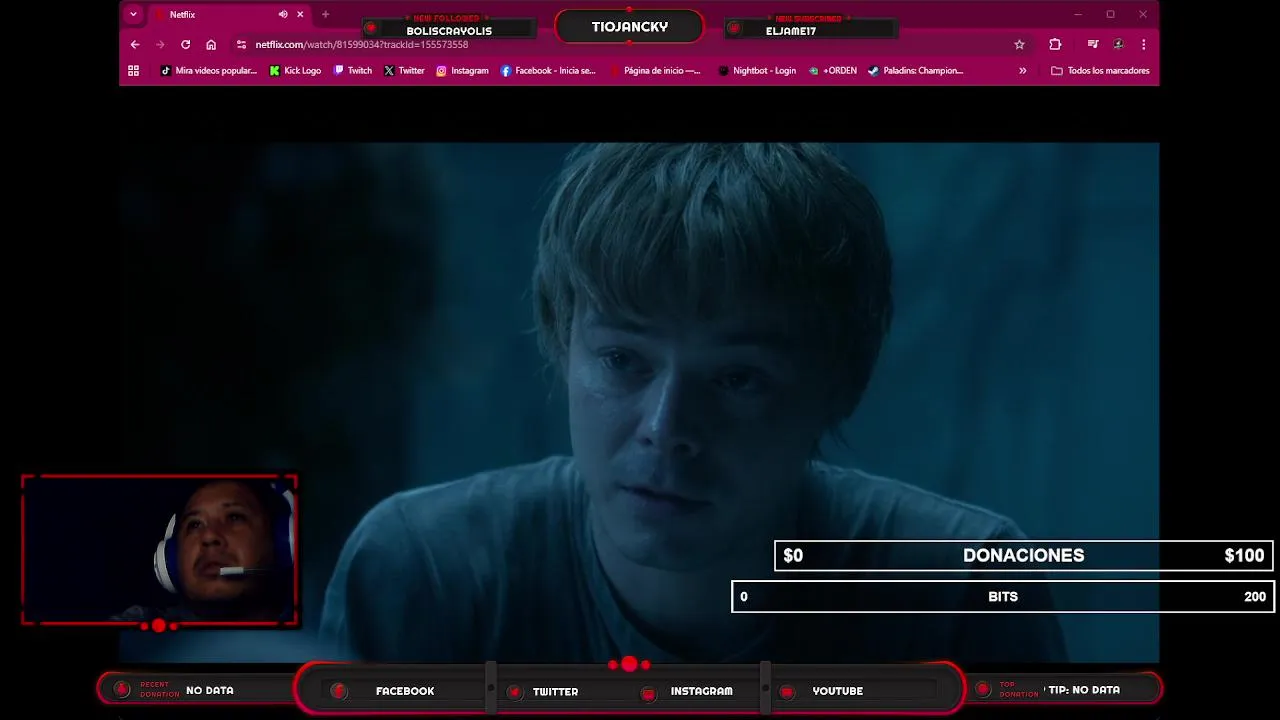Click the TWITTER label in bottom overlay
Screen dimensions: 1280x720
555,691
